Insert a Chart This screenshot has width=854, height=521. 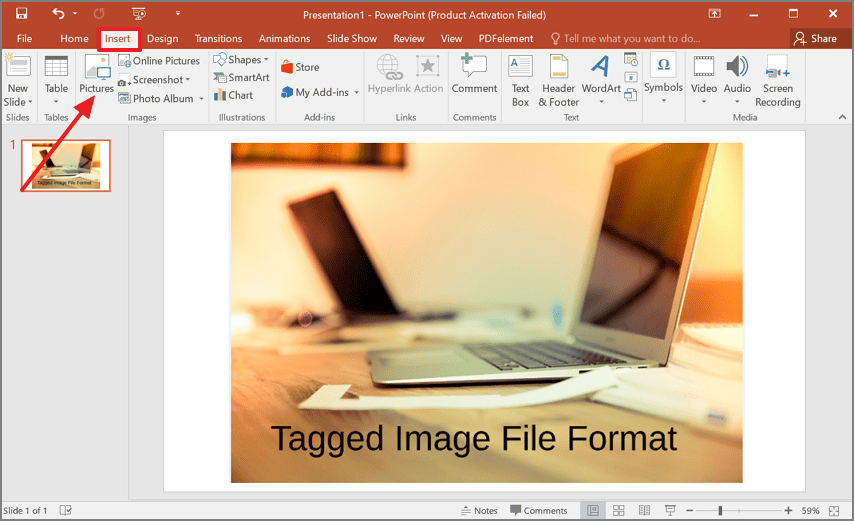point(234,95)
